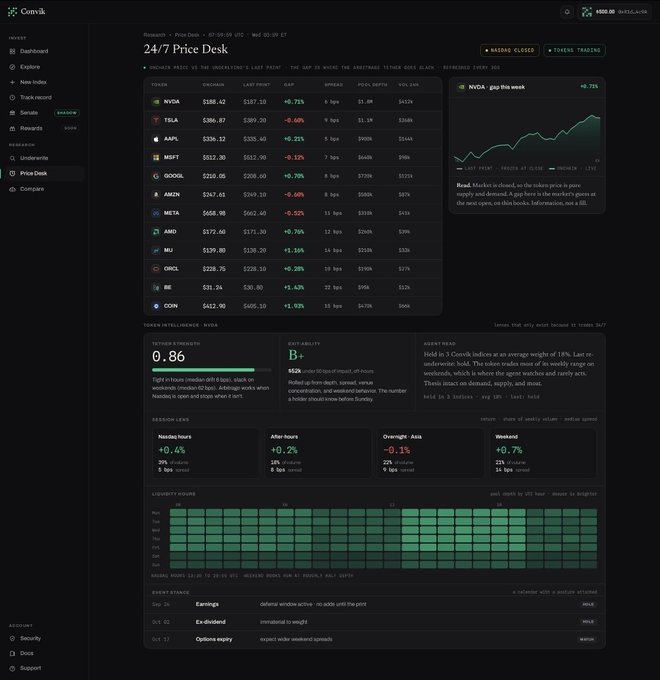Screen dimensions: 660x680
Task: Click the Support help icon
Action: tap(12, 668)
